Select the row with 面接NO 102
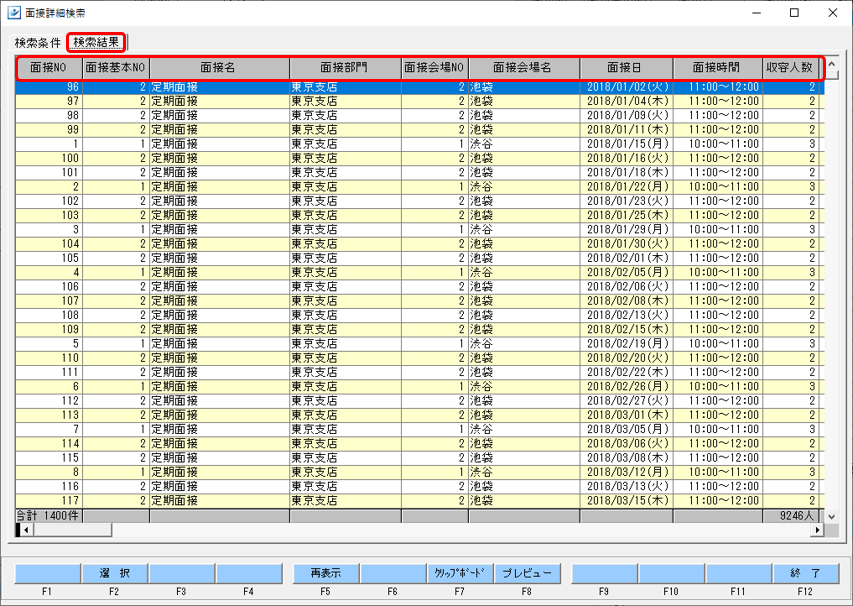The width and height of the screenshot is (853, 606). [x=419, y=201]
